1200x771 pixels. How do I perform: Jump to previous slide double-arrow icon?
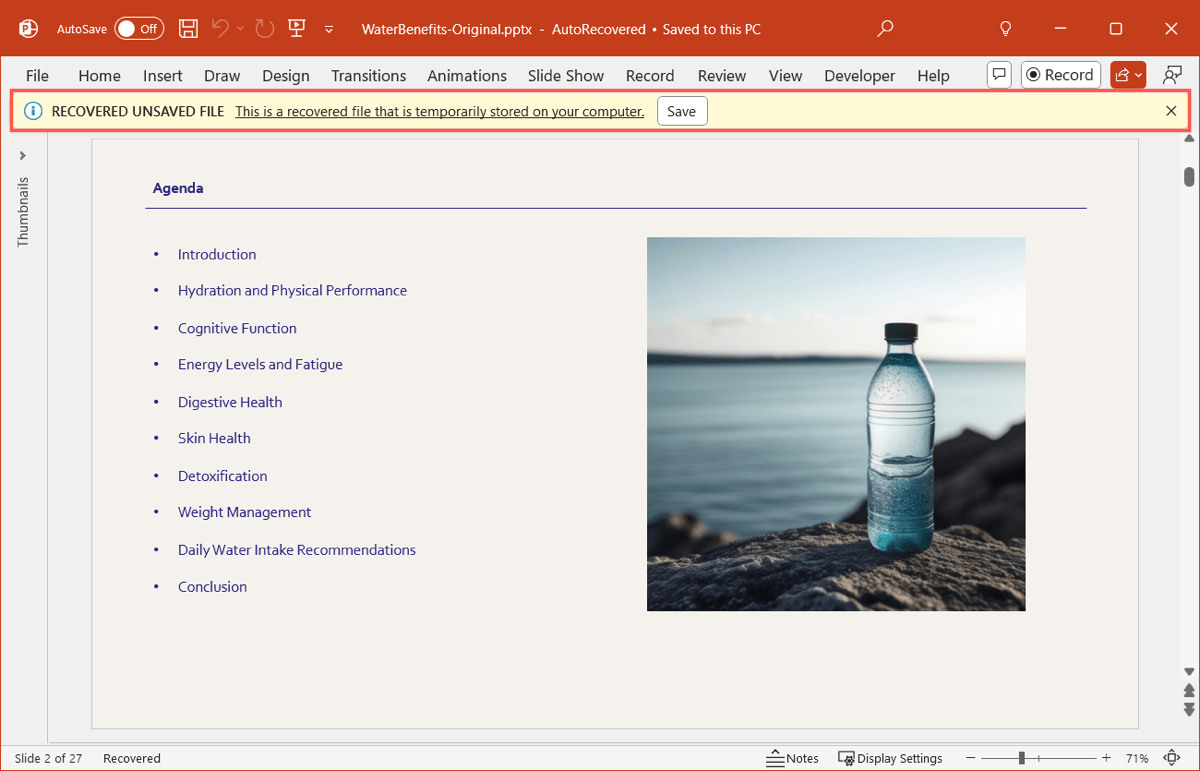1189,690
